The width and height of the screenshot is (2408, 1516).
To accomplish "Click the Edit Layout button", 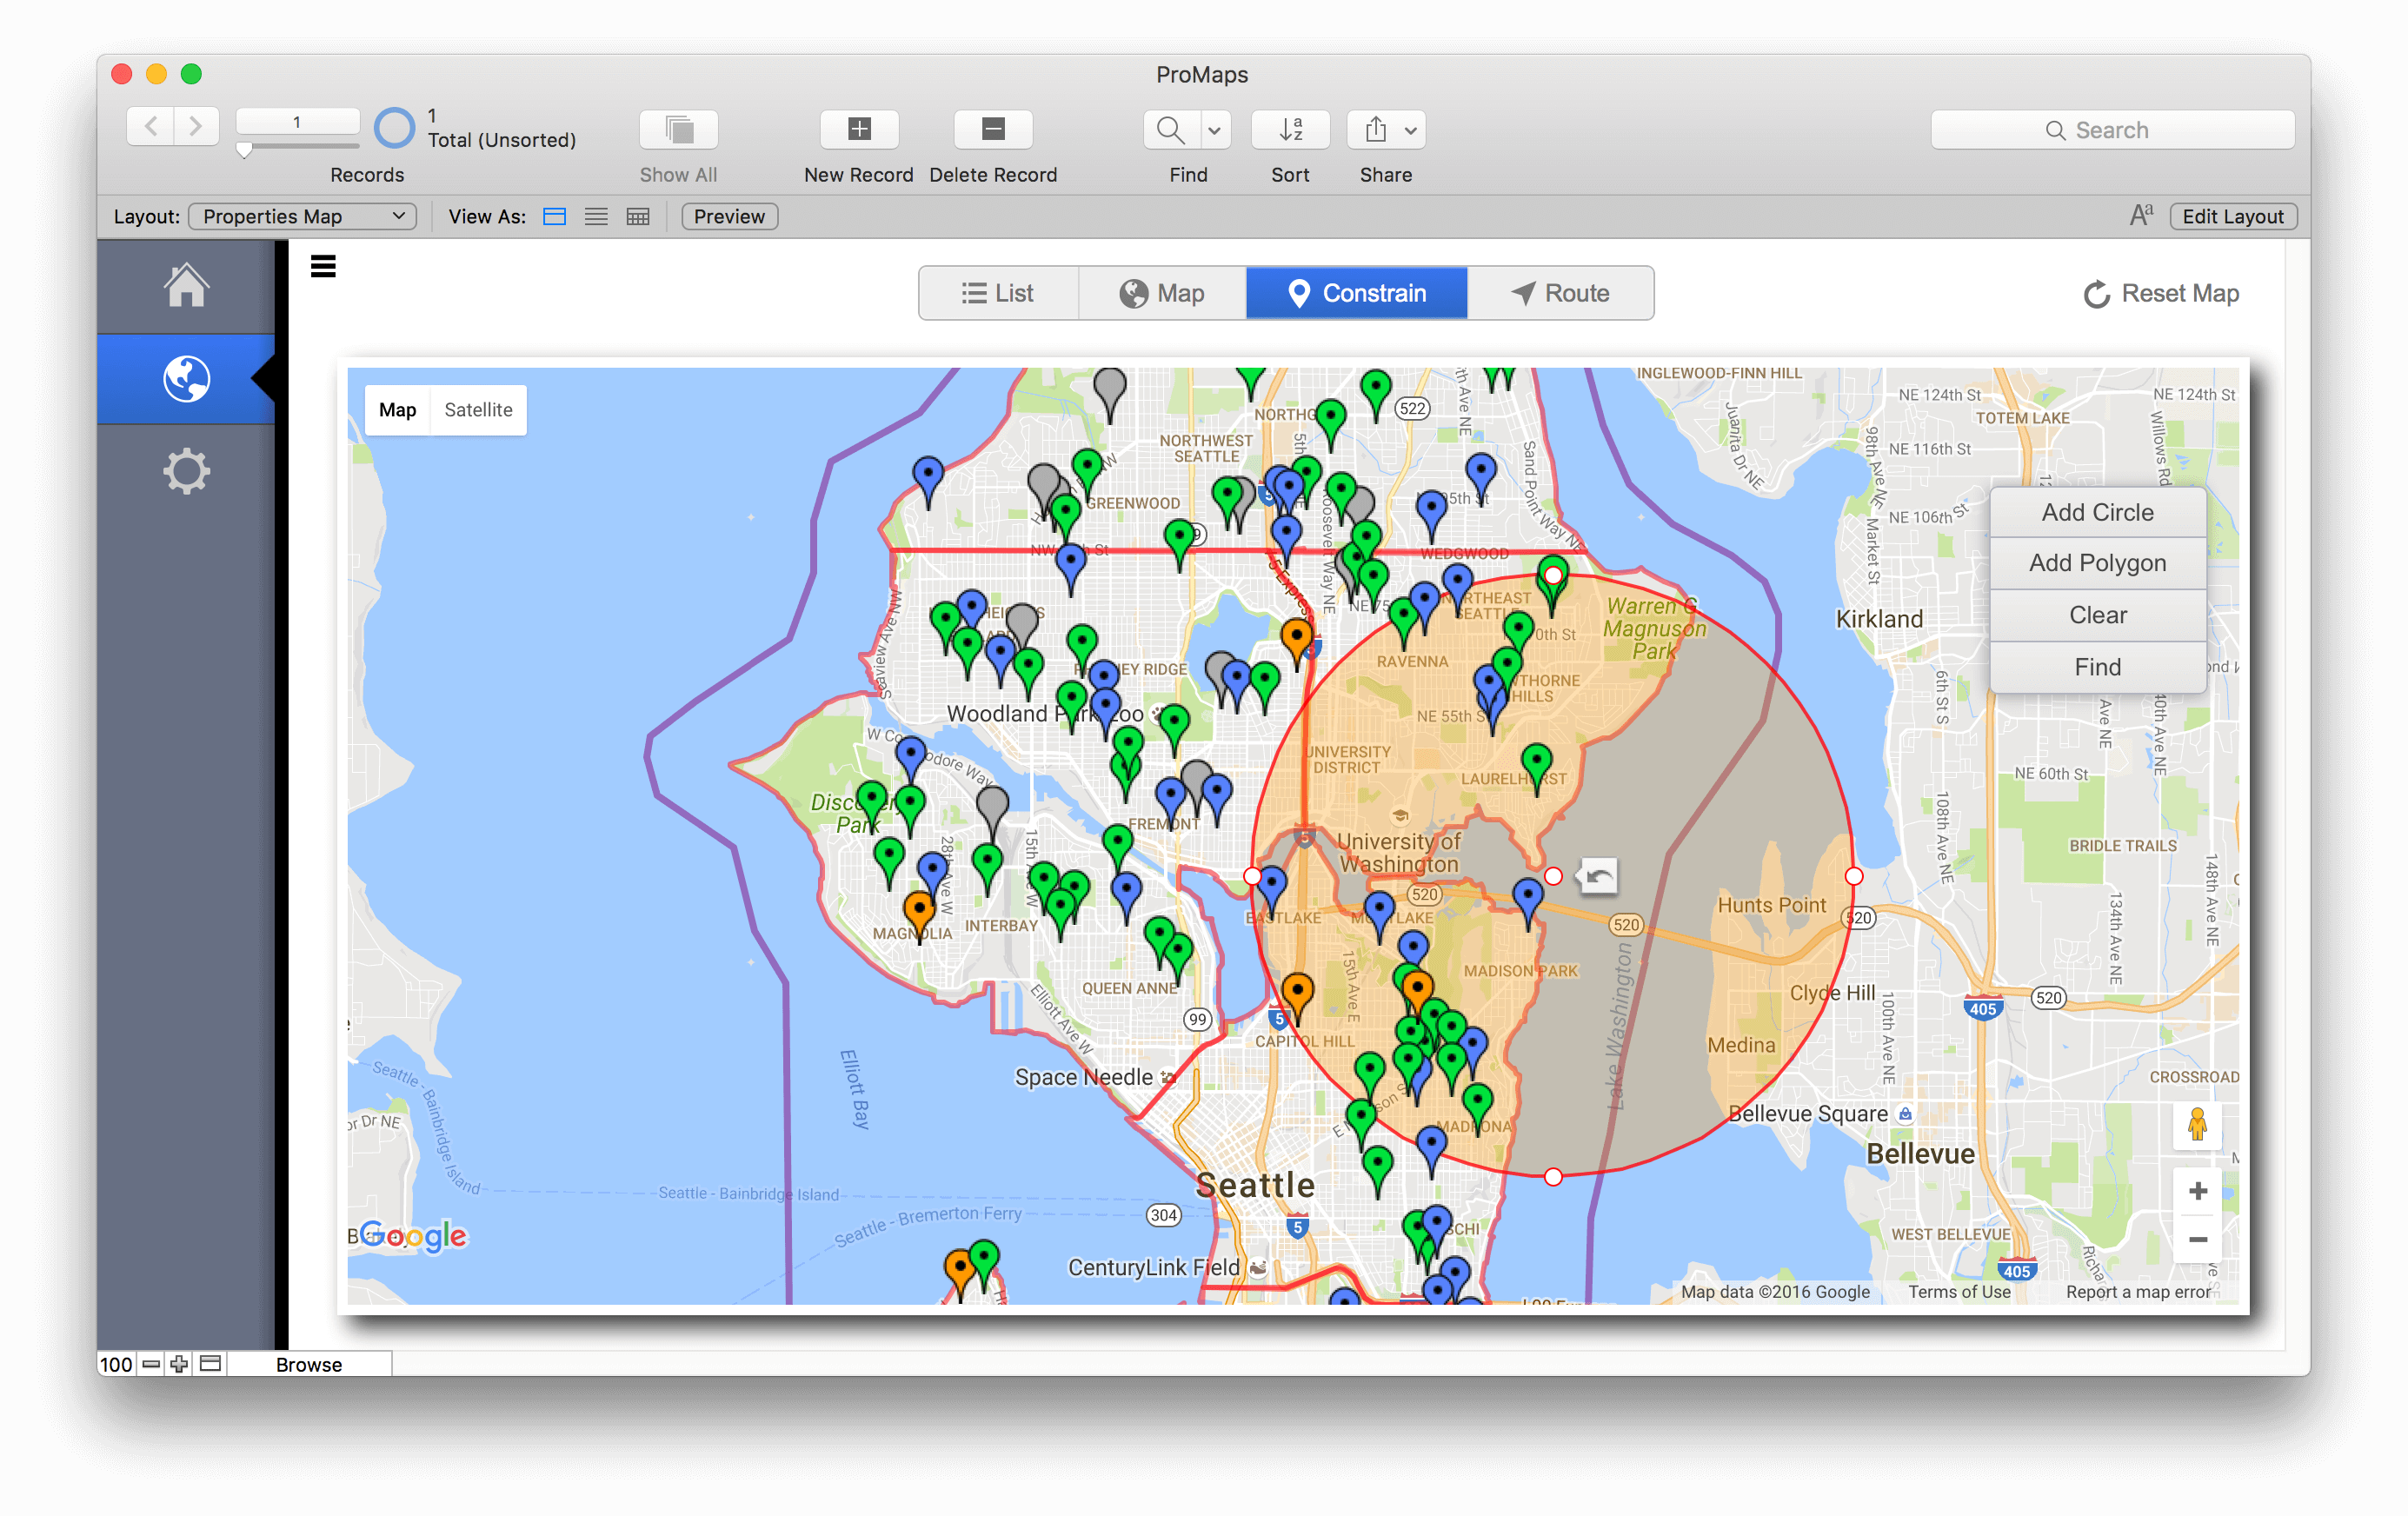I will pyautogui.click(x=2232, y=216).
